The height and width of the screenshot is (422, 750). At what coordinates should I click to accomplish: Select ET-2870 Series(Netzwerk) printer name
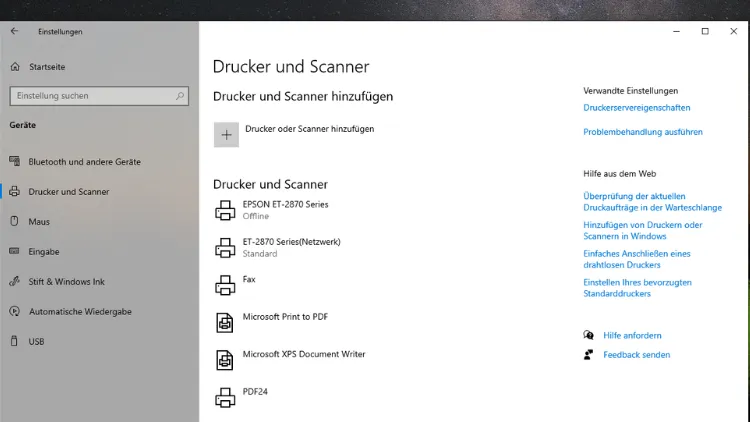click(x=291, y=242)
